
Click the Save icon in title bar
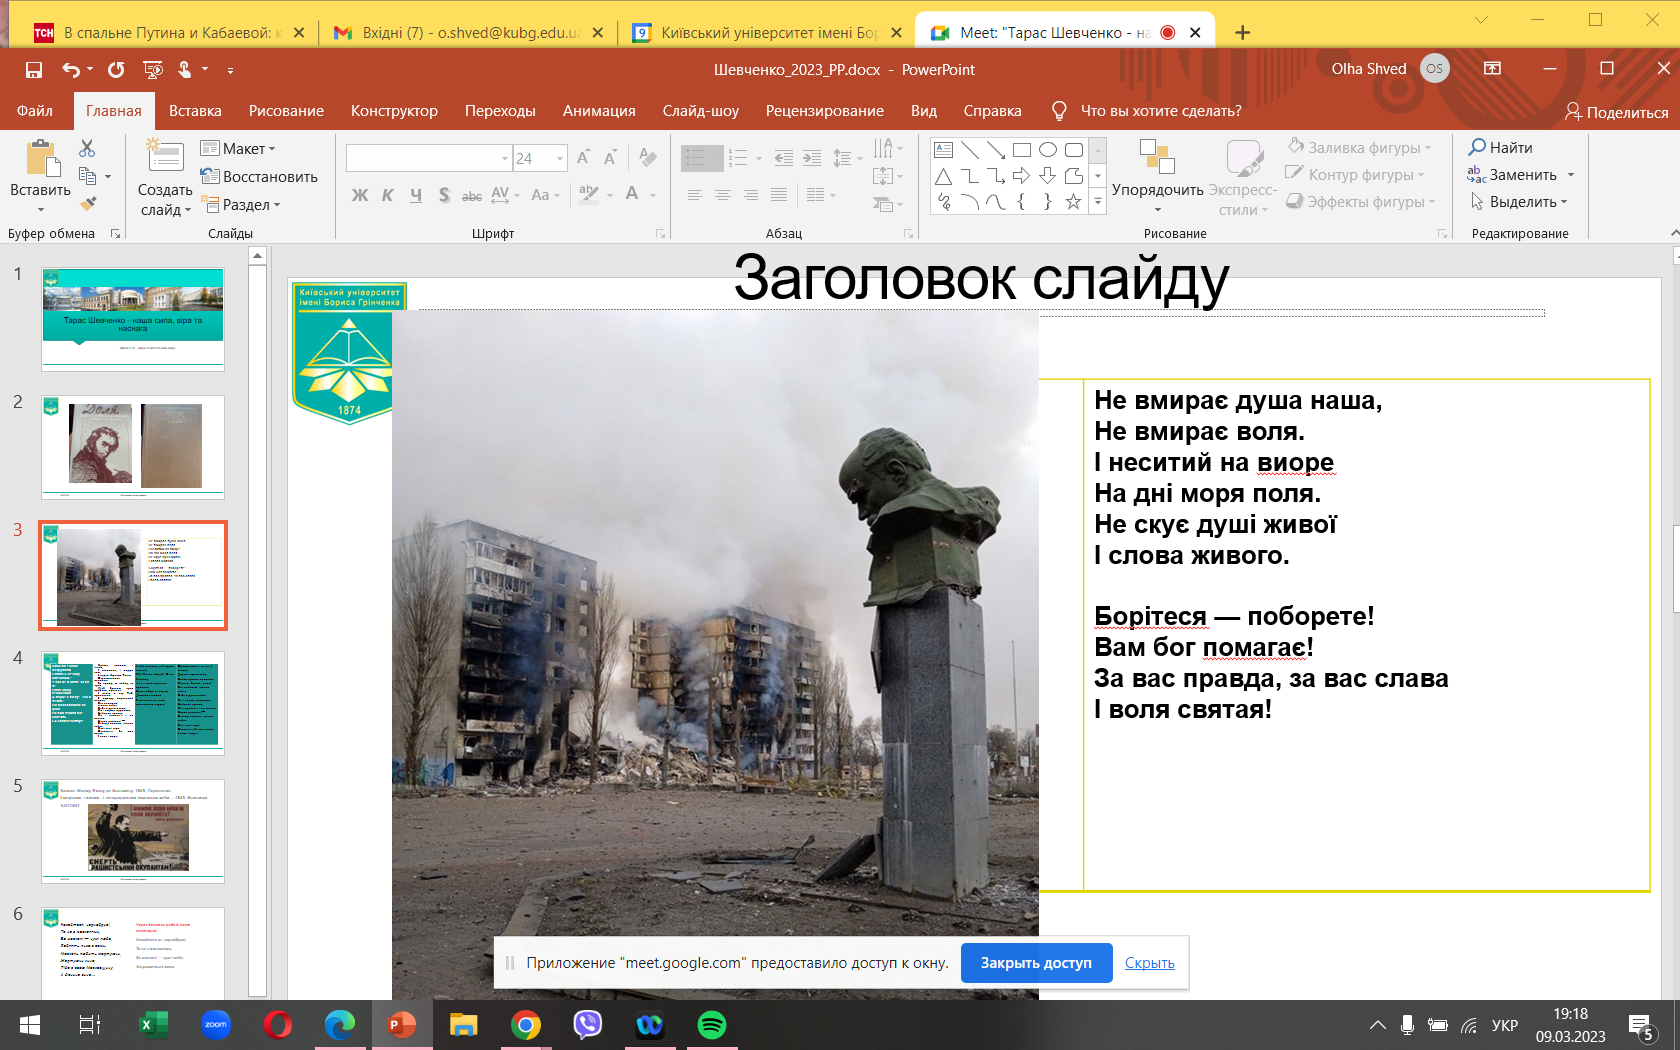(x=34, y=70)
